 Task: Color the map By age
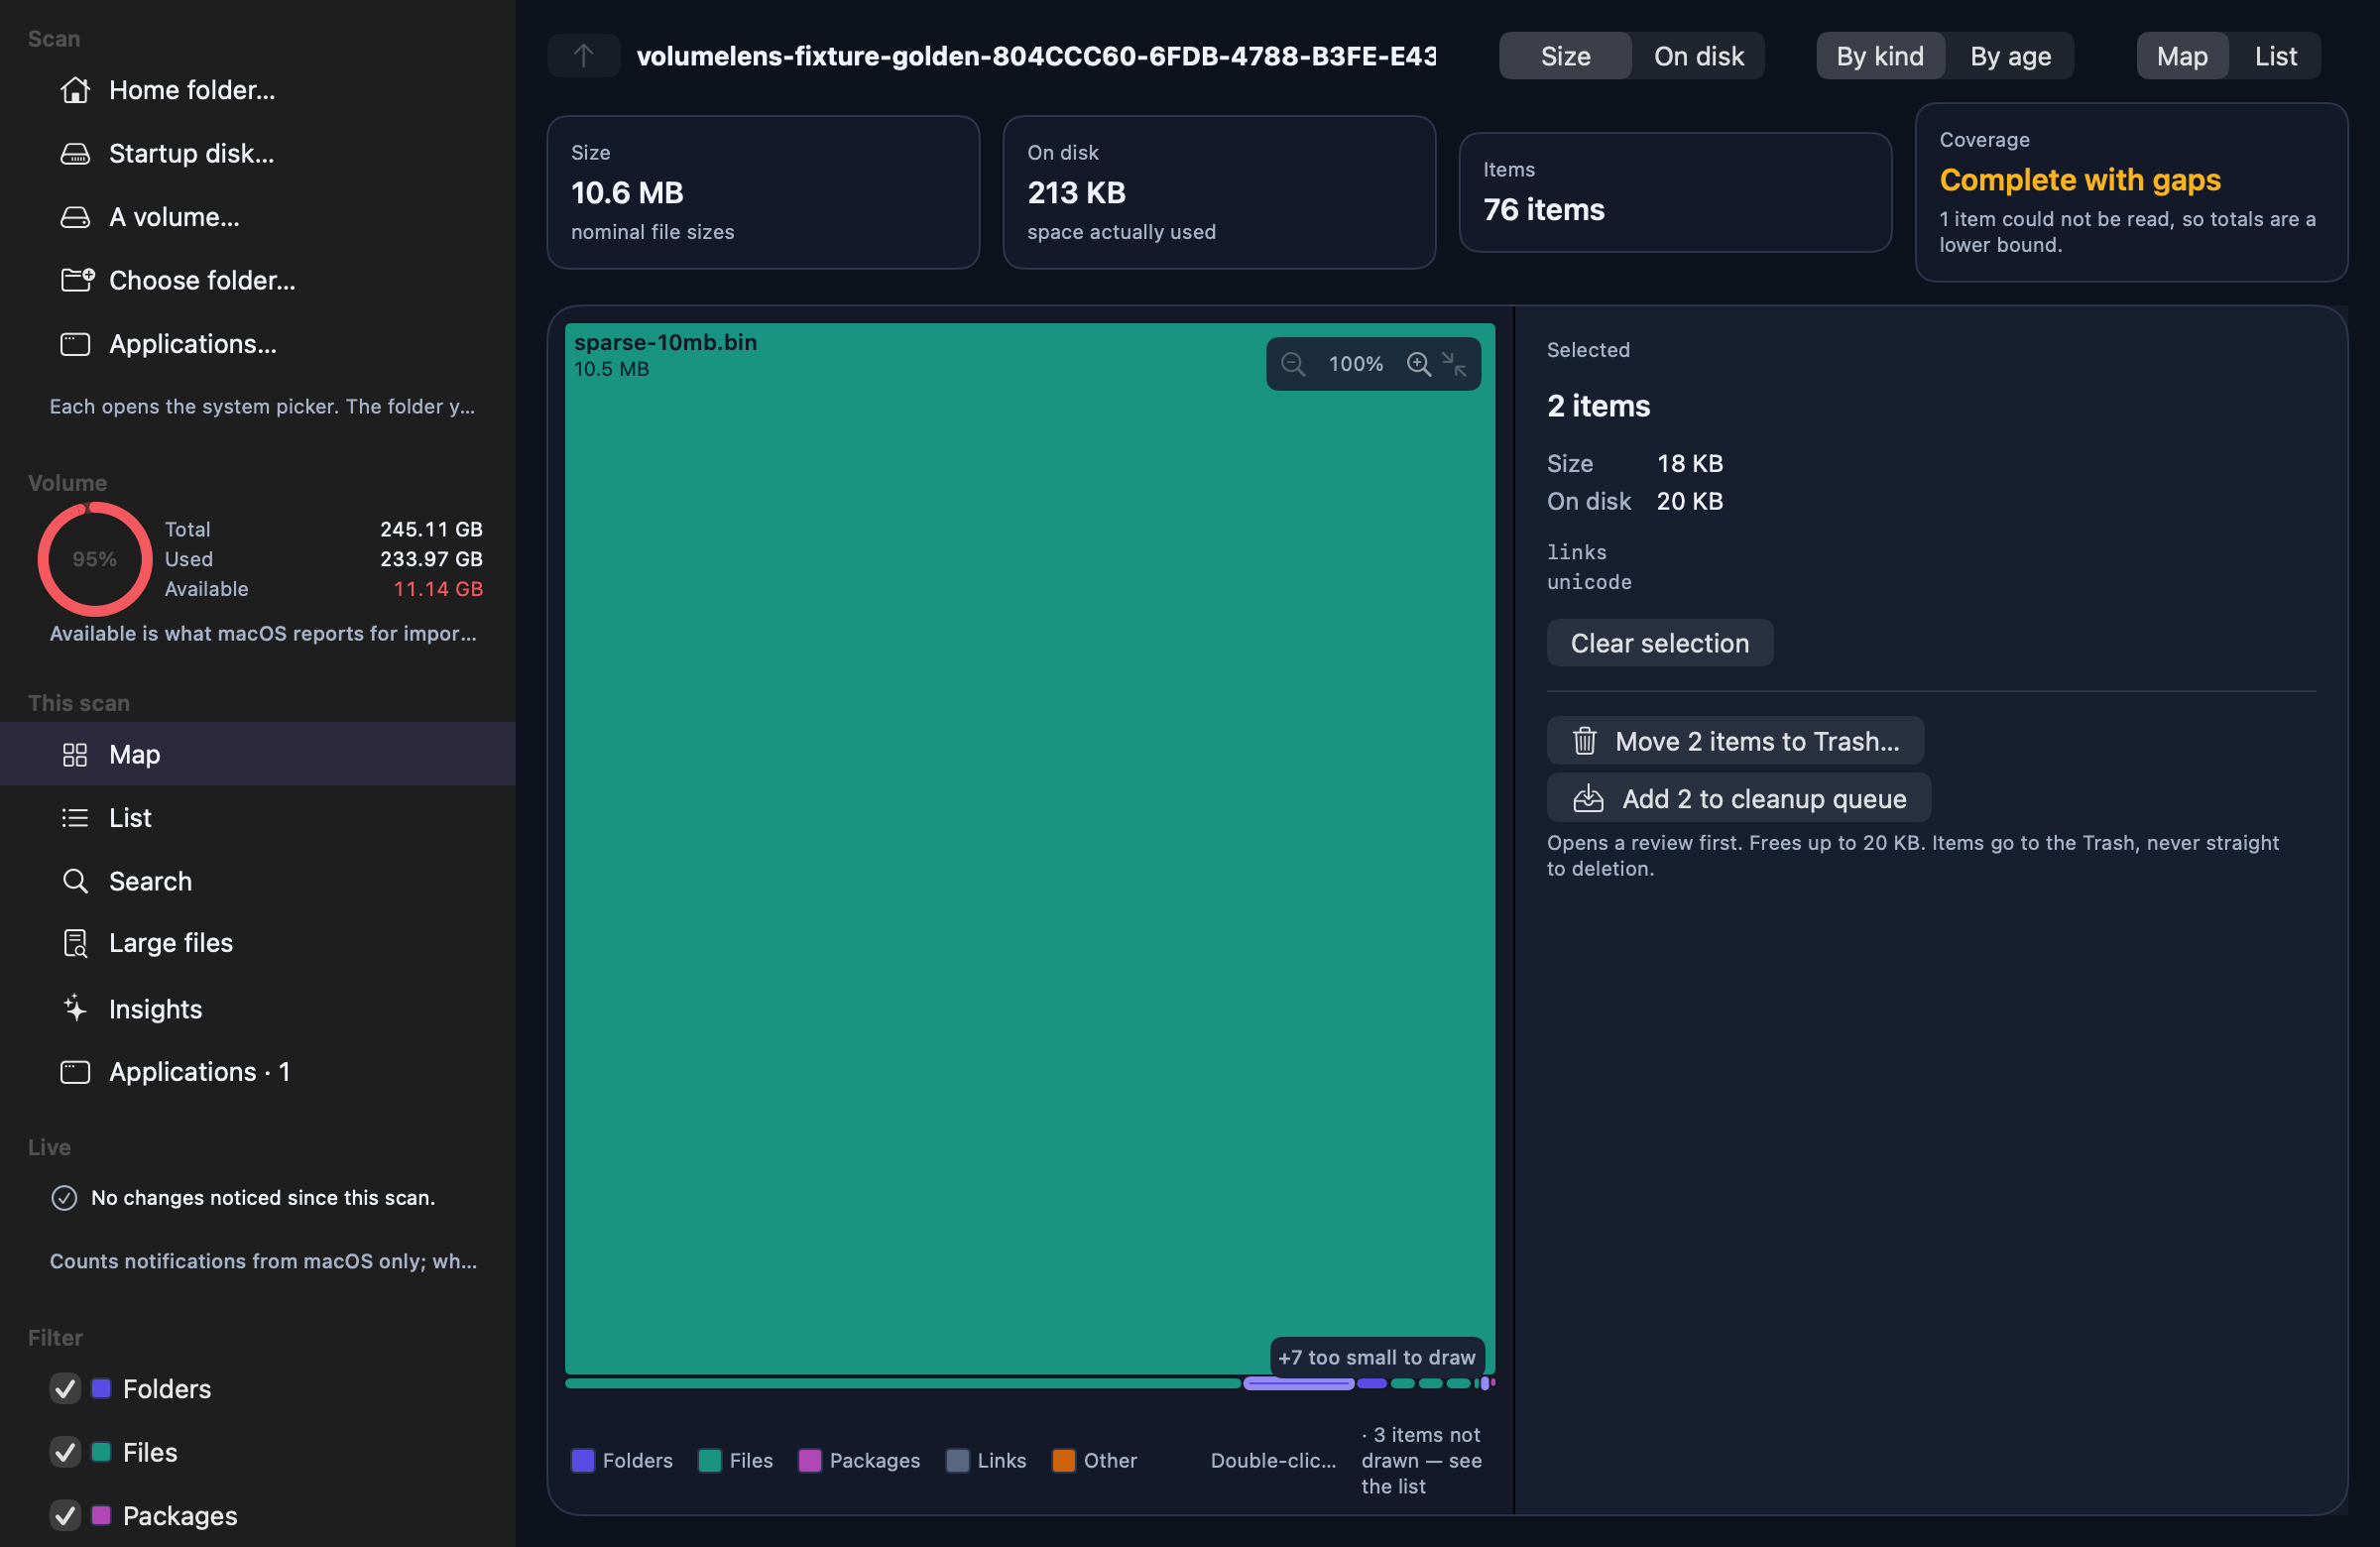point(2010,56)
